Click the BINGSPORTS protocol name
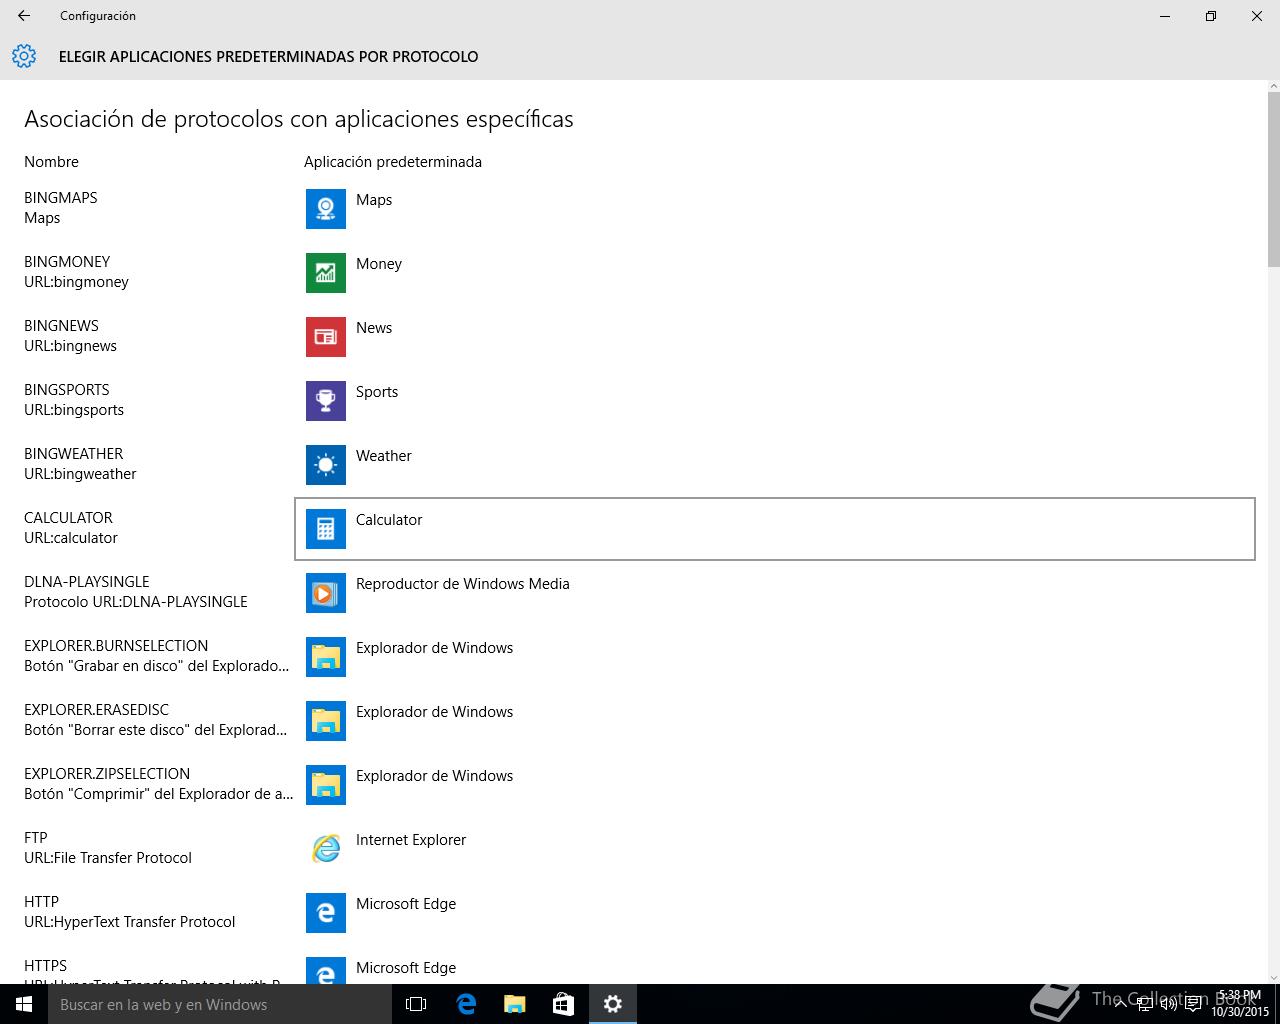This screenshot has width=1280, height=1024. (67, 390)
